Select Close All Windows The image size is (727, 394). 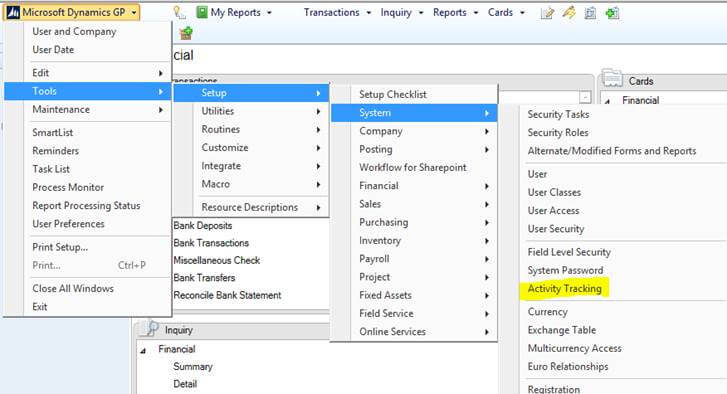click(x=73, y=288)
